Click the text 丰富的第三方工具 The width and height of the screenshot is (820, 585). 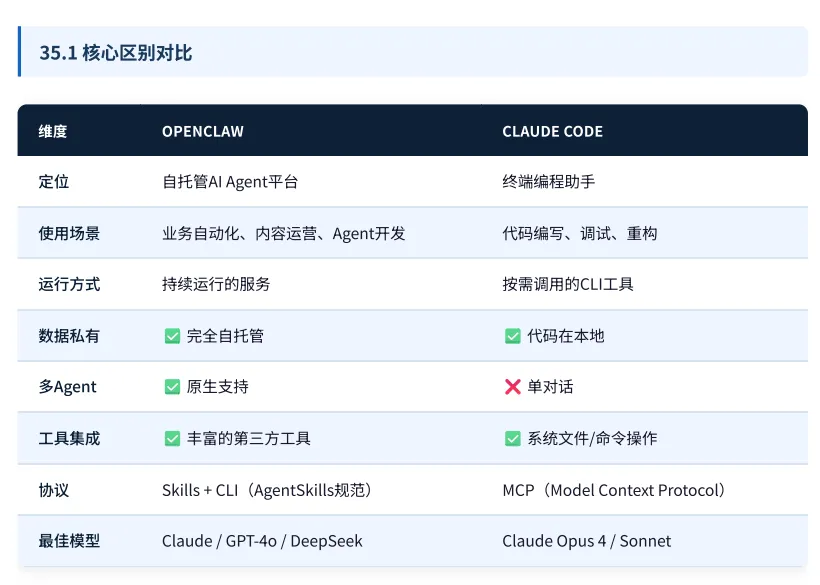click(x=248, y=438)
